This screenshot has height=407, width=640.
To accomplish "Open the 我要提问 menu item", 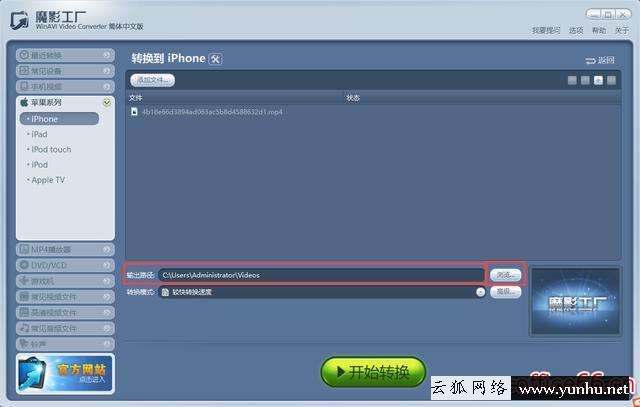I will point(546,31).
